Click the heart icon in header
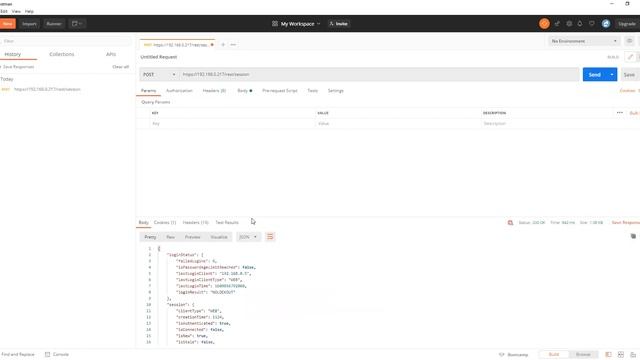 pyautogui.click(x=592, y=24)
